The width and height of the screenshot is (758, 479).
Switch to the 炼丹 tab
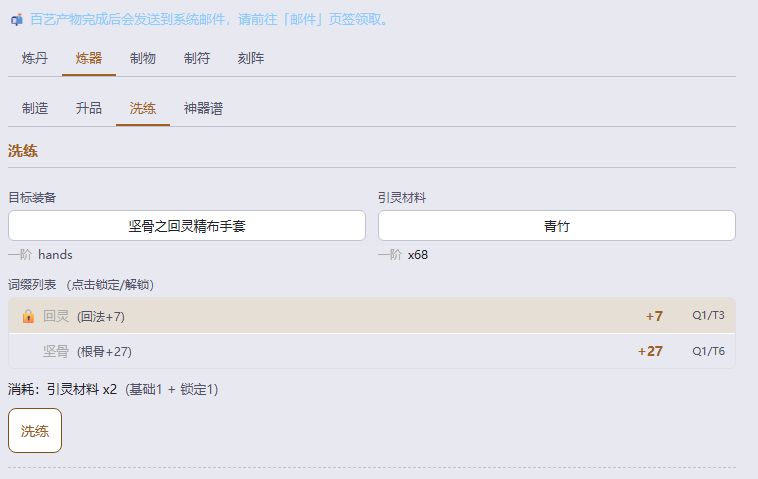tap(35, 58)
